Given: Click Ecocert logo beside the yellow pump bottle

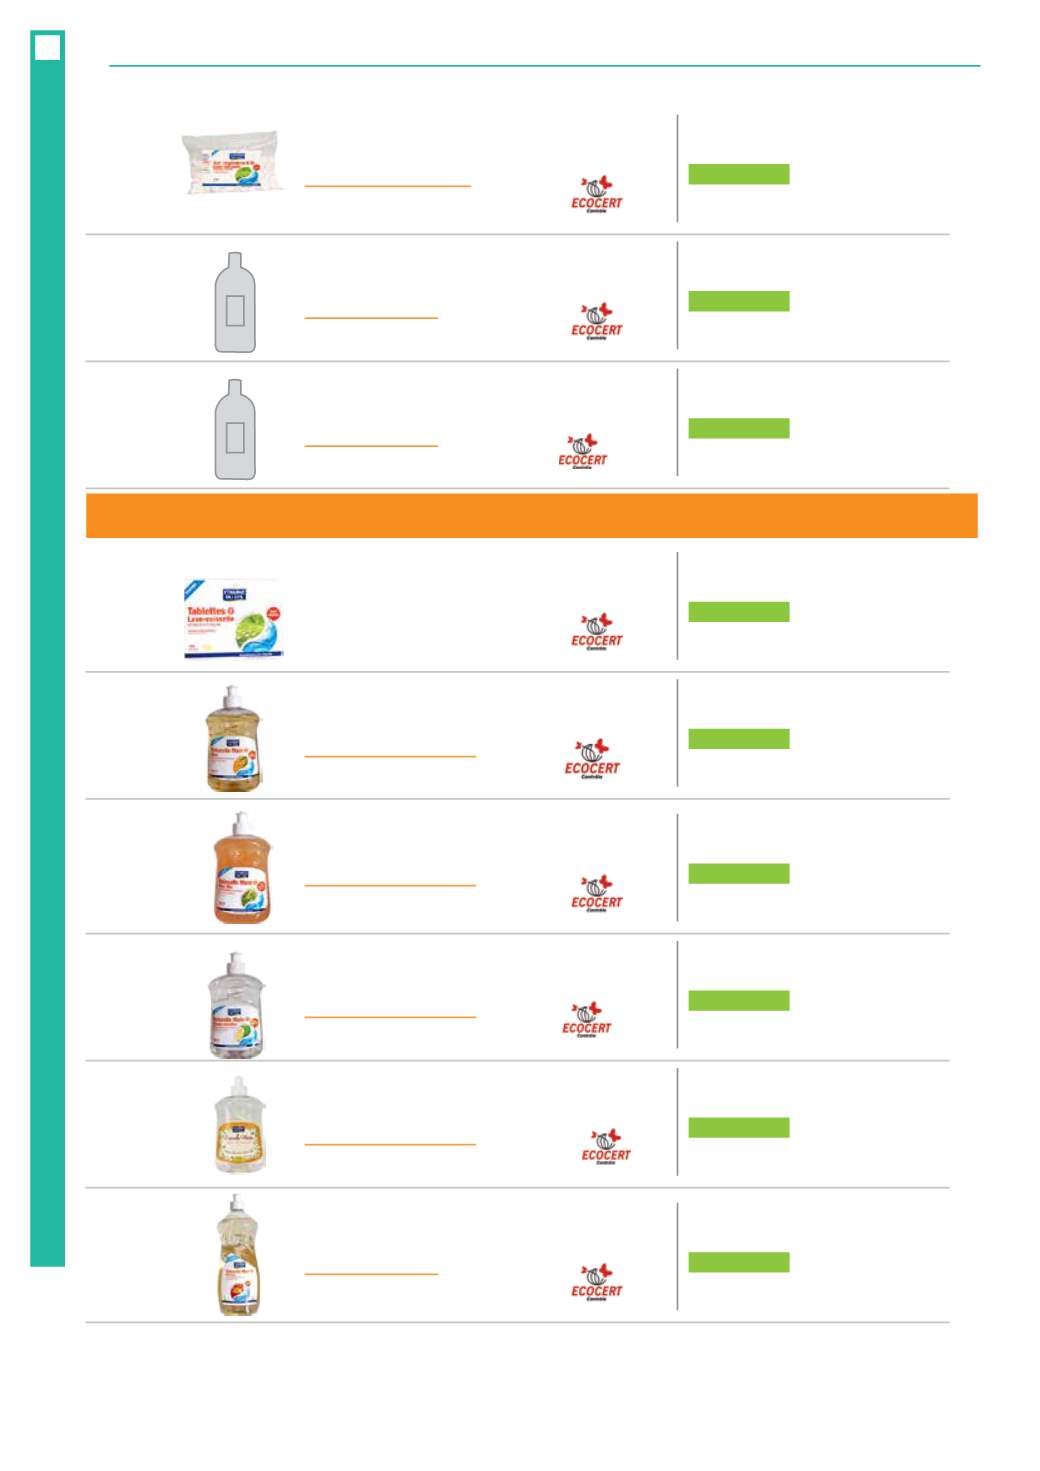Looking at the screenshot, I should click(x=591, y=759).
